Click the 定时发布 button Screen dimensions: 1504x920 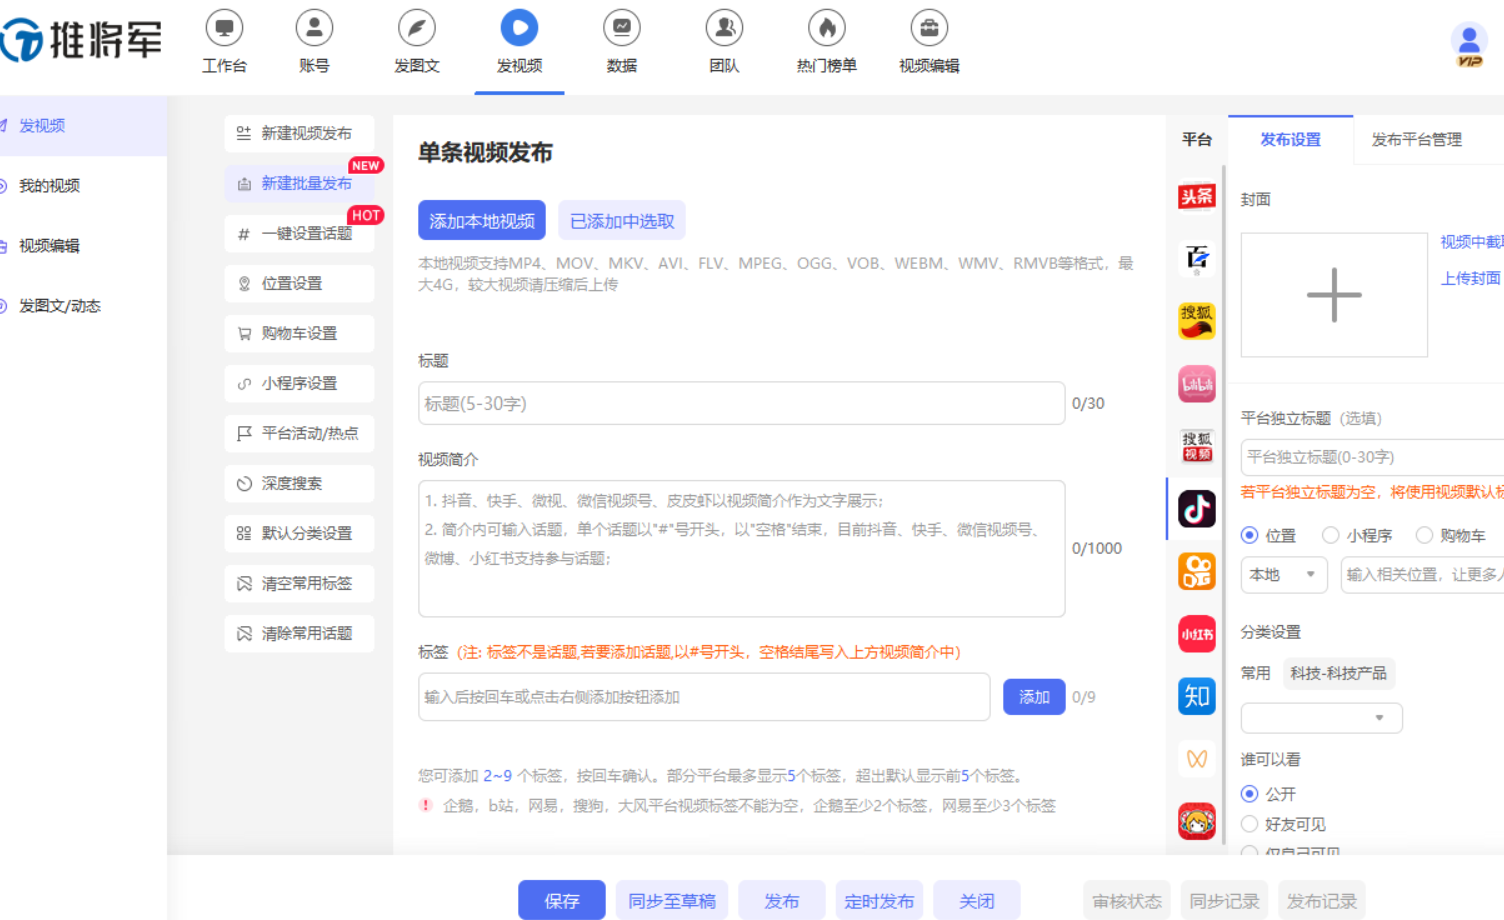(x=879, y=900)
